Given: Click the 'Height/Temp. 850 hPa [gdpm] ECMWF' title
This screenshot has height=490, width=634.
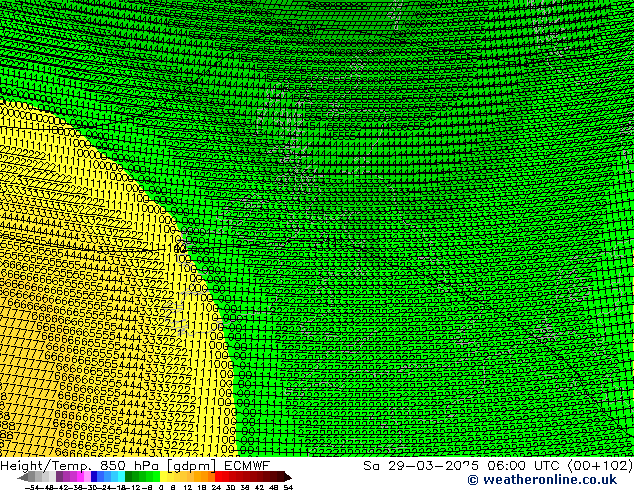Looking at the screenshot, I should (x=135, y=465).
